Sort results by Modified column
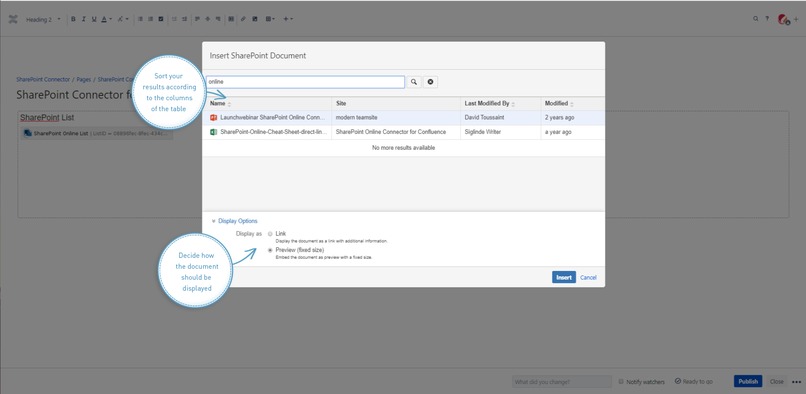This screenshot has width=806, height=394. pyautogui.click(x=559, y=103)
